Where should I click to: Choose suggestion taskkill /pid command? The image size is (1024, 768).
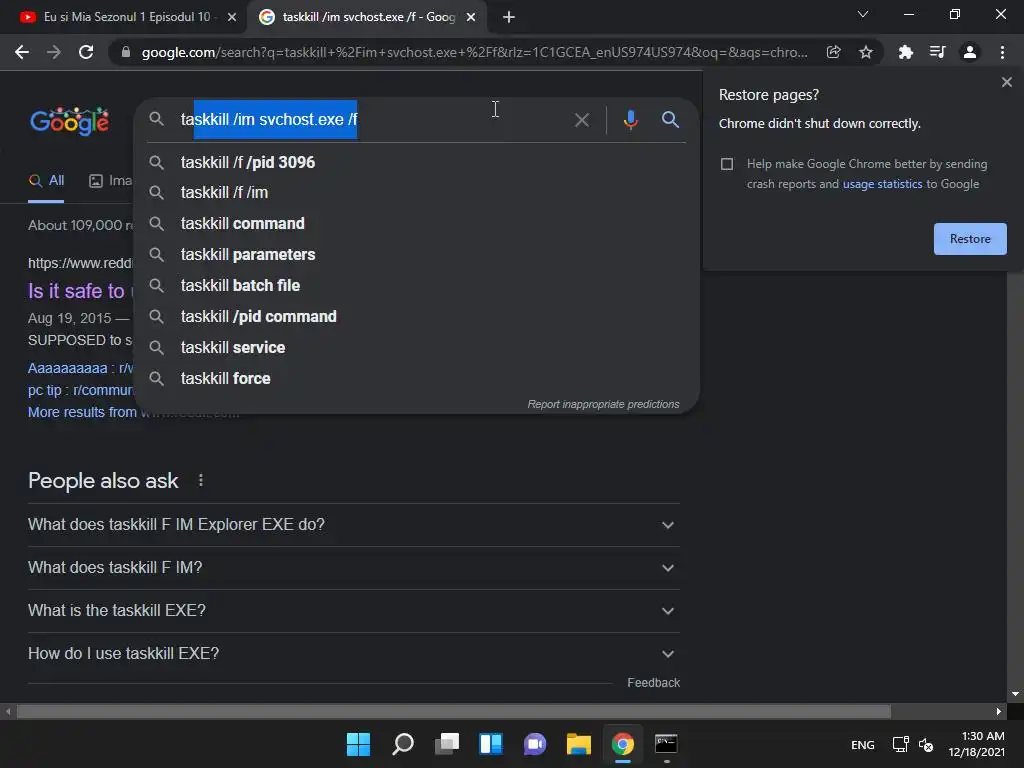tap(416, 317)
